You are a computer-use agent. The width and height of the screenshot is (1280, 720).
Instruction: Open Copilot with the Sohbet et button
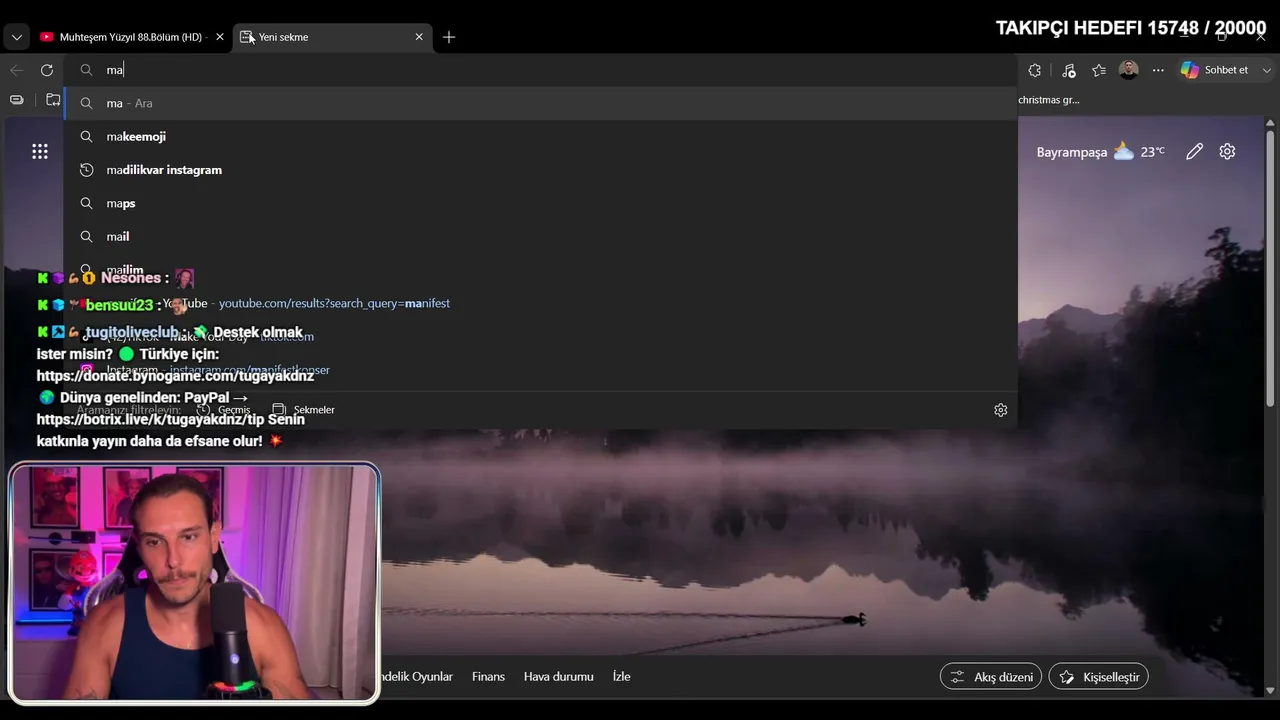(x=1215, y=70)
